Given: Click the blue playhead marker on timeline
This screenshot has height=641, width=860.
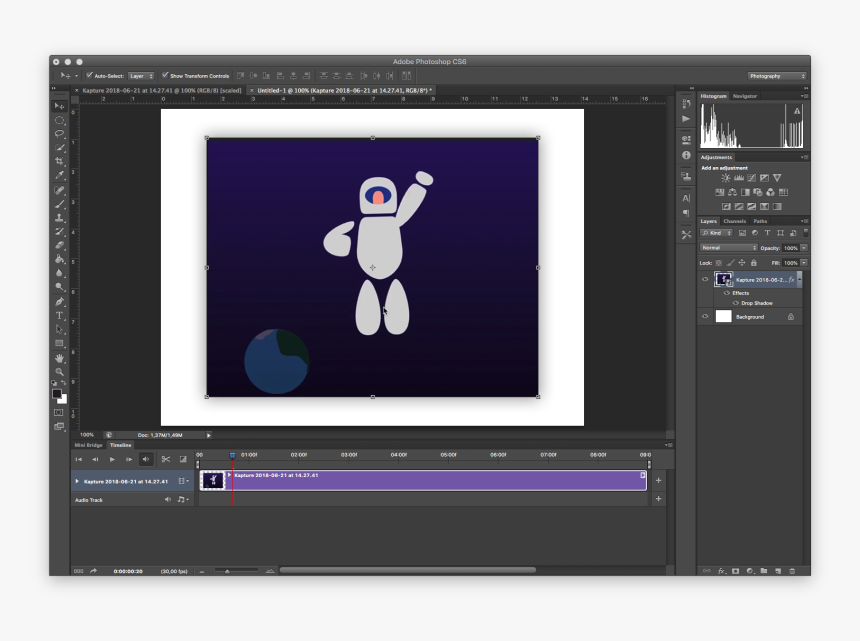Looking at the screenshot, I should pyautogui.click(x=233, y=455).
